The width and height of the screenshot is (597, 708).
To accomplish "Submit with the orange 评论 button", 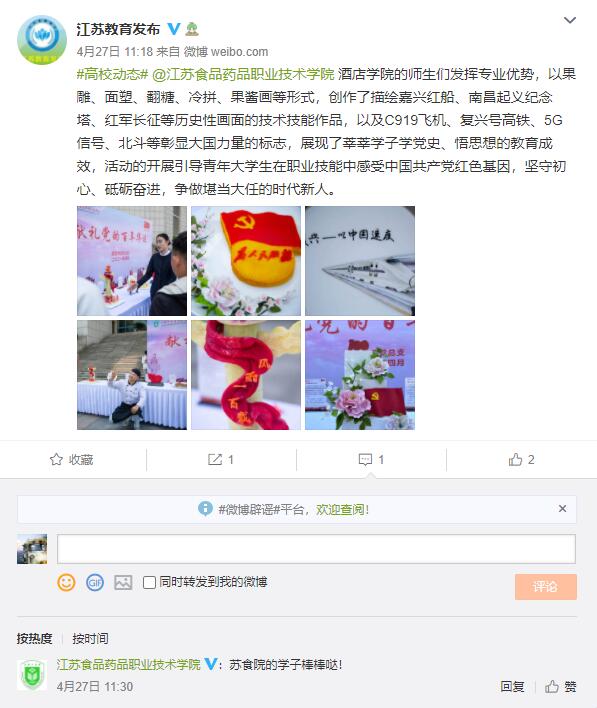I will (546, 587).
